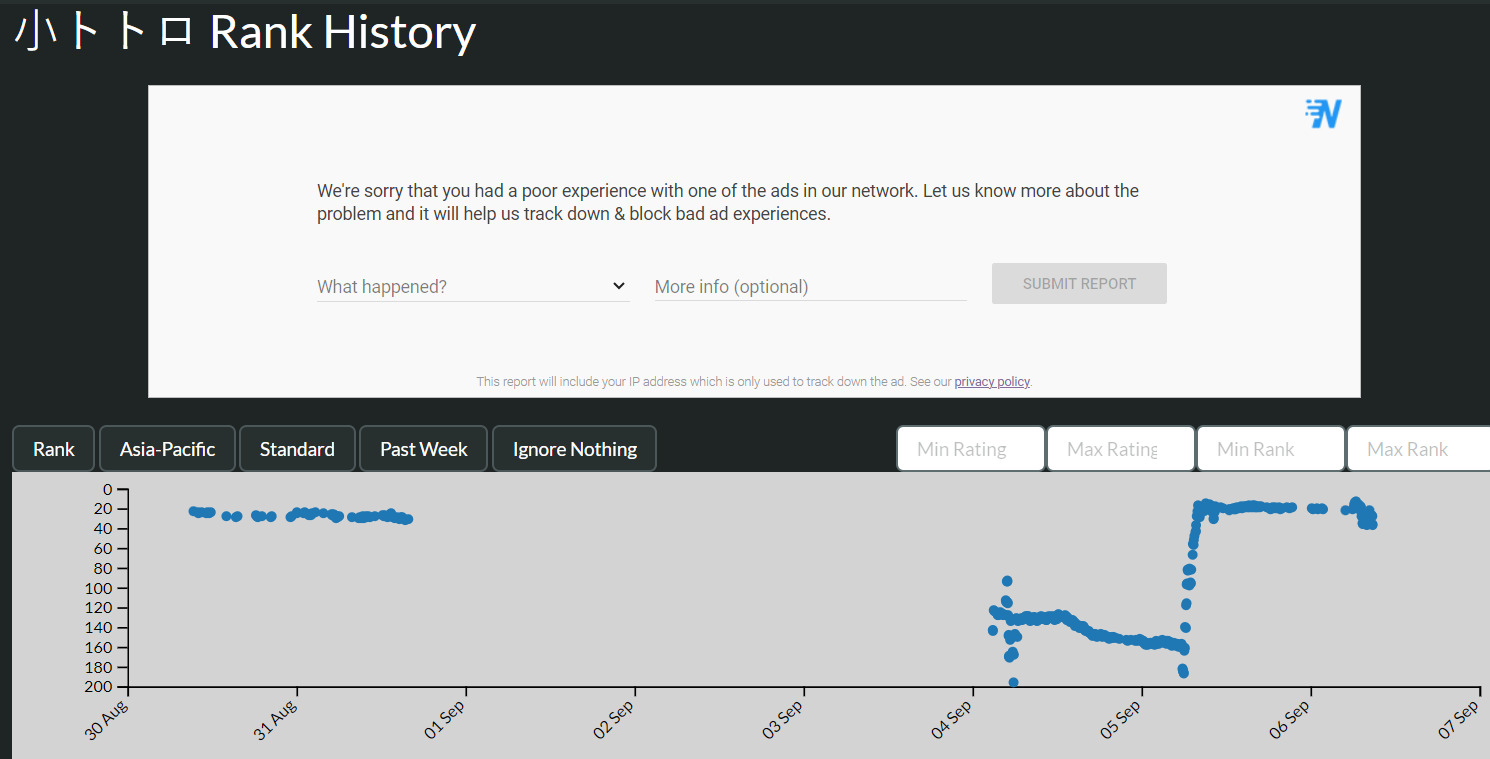Image resolution: width=1490 pixels, height=759 pixels.
Task: Open the Past Week time range selector
Action: click(424, 449)
